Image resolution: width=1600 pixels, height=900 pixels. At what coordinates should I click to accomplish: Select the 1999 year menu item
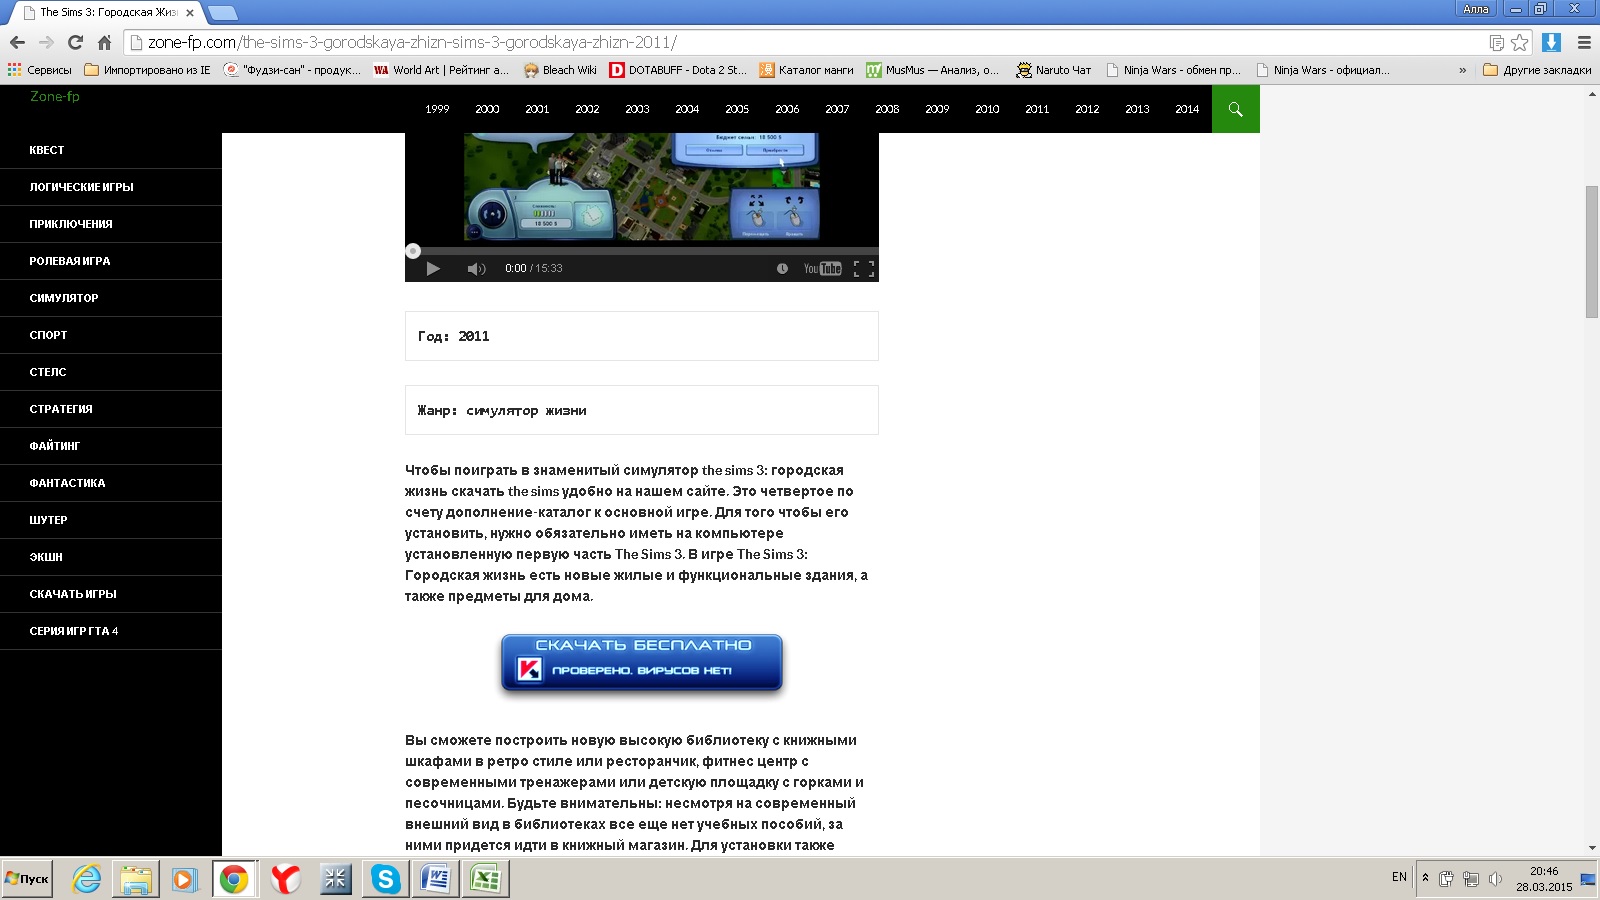point(437,109)
